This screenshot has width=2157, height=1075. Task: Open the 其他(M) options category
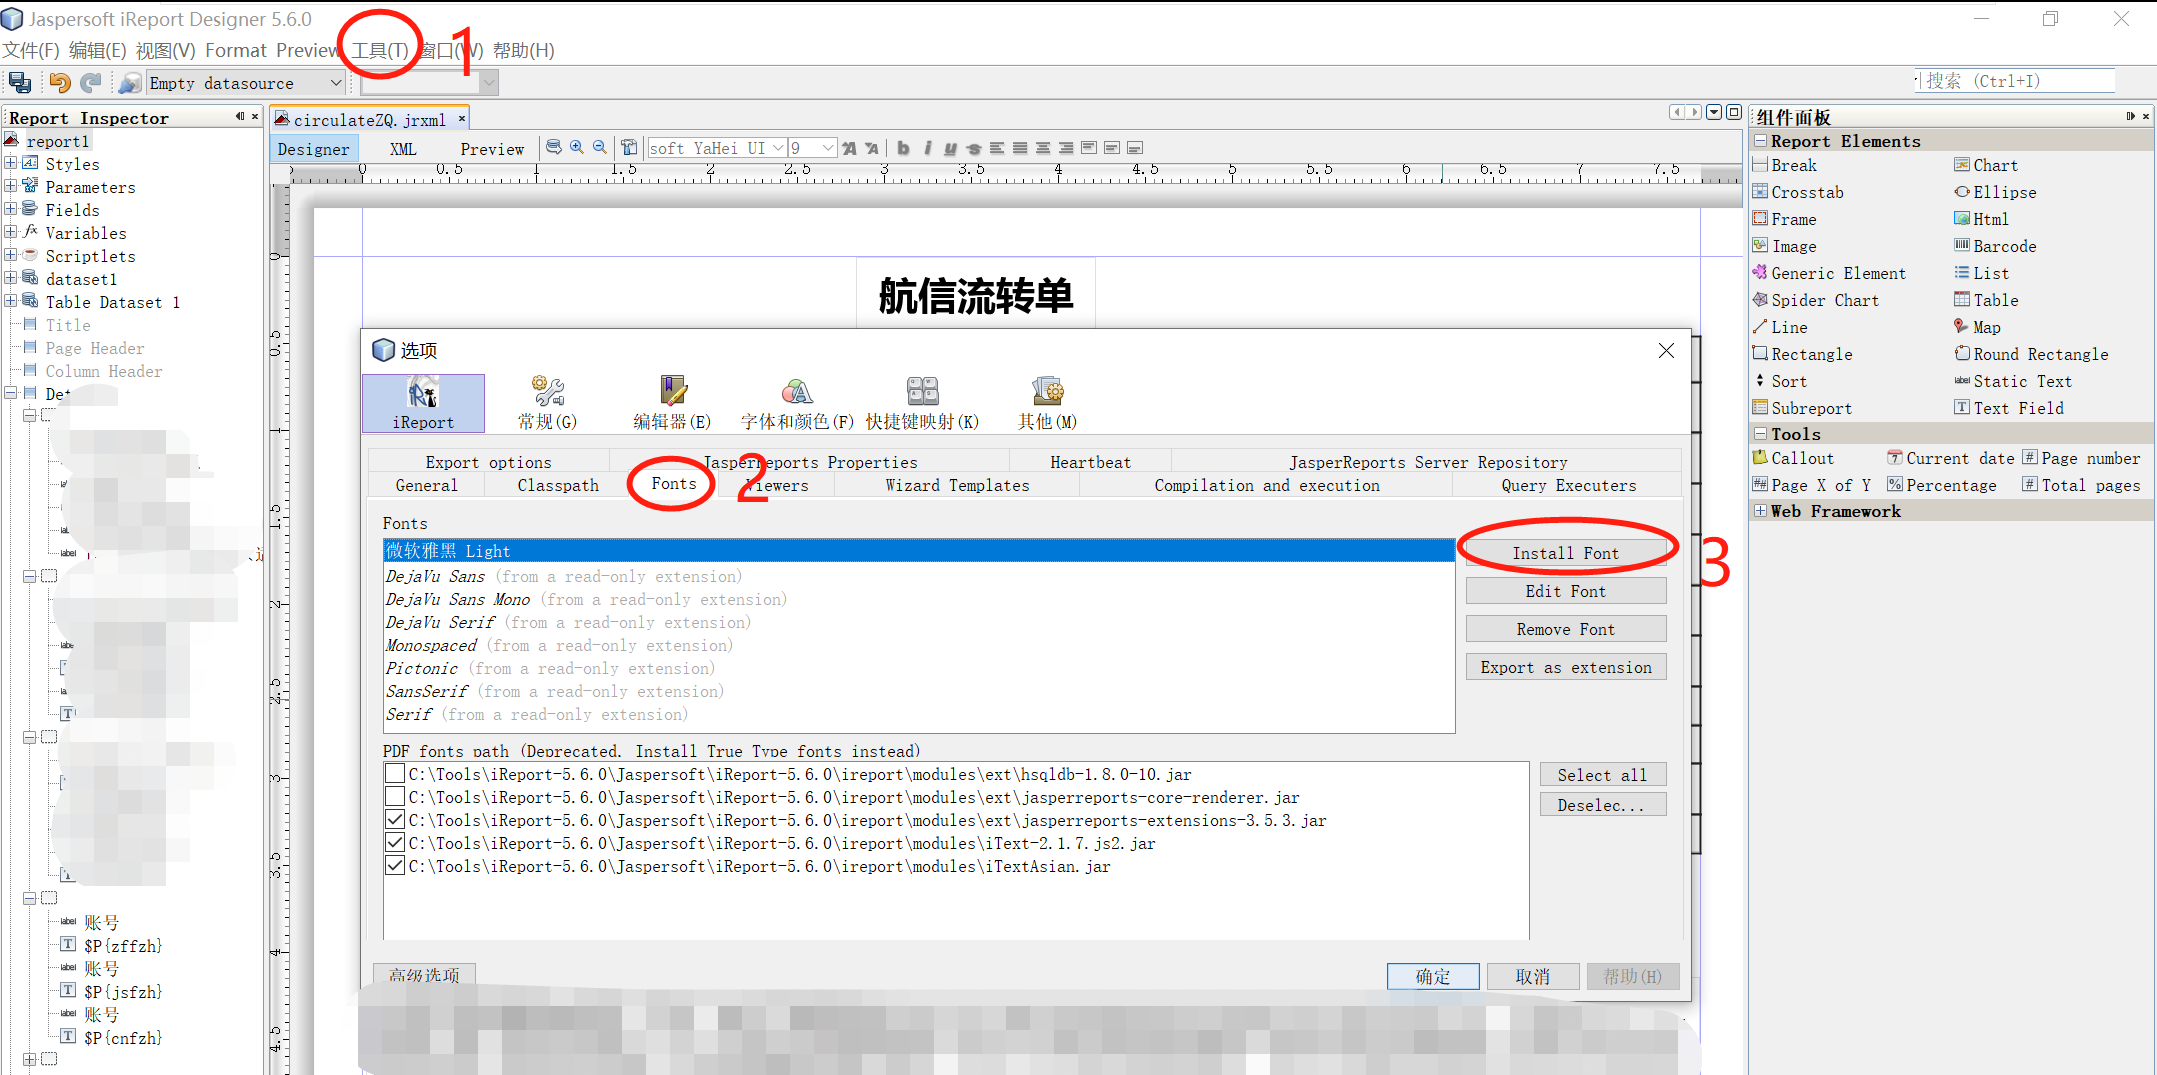coord(1047,403)
